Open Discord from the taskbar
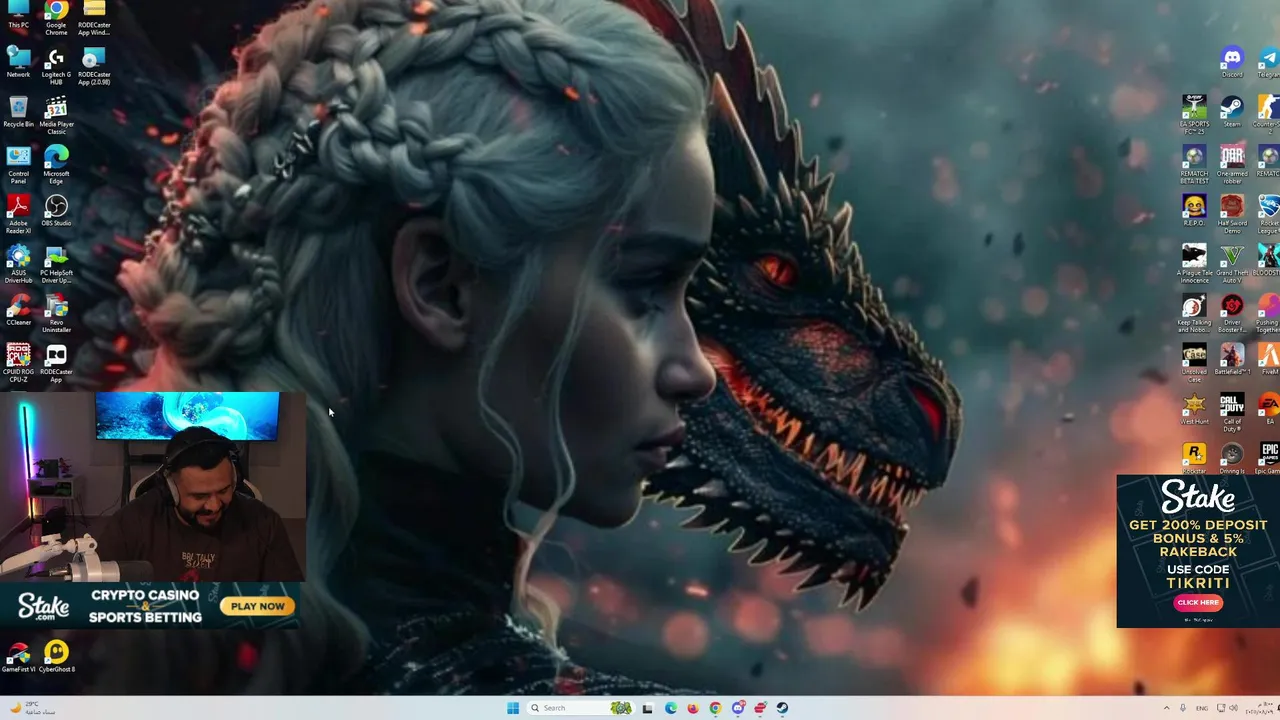 [x=738, y=708]
